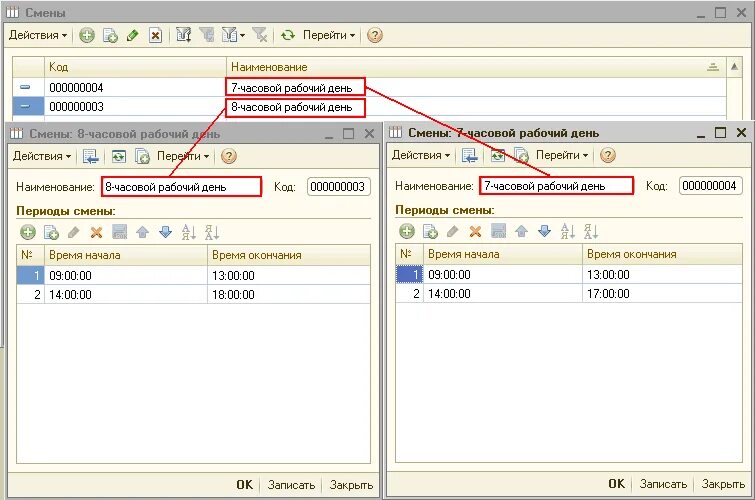Viewport: 755px width, 500px height.
Task: Select row number 1 in 8-часовой window table
Action: coord(31,275)
